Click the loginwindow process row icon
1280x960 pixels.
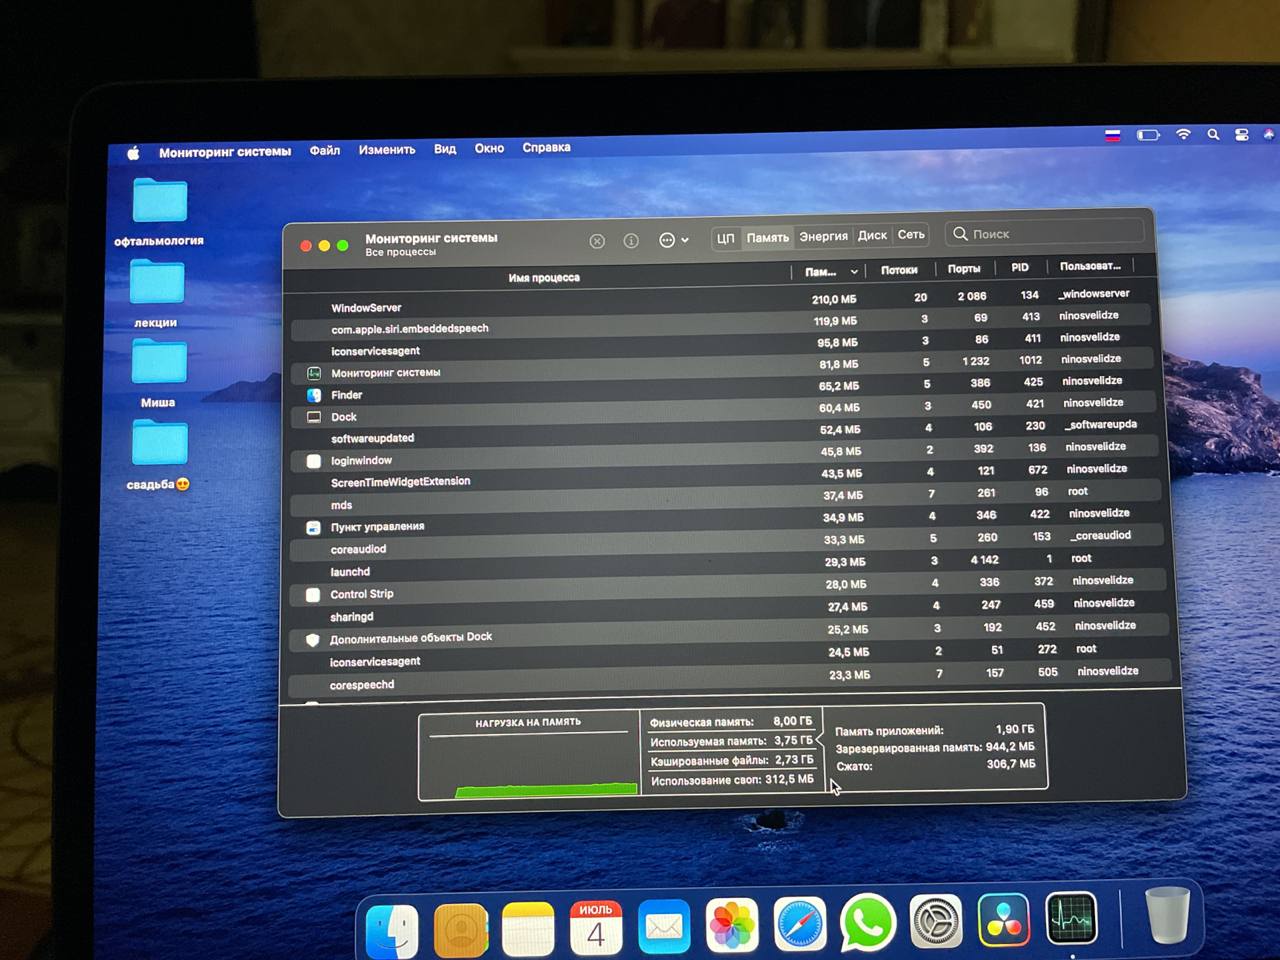(x=313, y=461)
